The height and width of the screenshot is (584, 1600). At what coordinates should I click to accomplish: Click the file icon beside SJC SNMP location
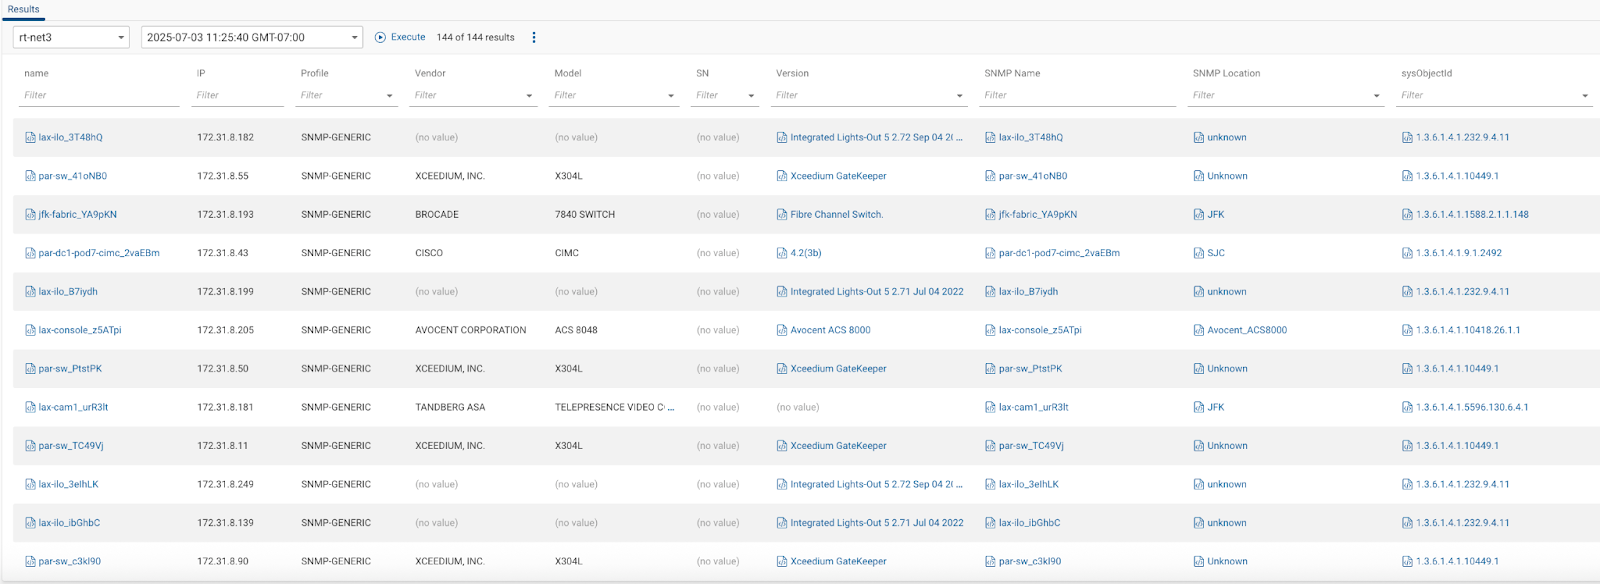tap(1198, 253)
